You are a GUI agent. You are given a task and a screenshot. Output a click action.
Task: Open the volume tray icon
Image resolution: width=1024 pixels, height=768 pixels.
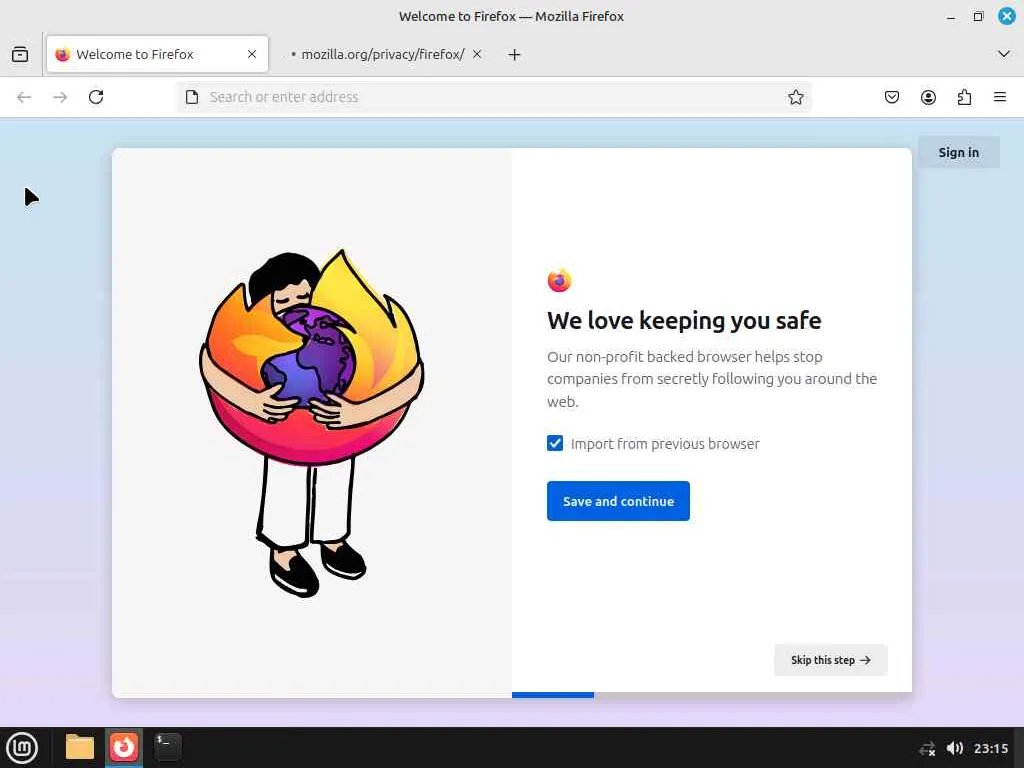tap(954, 748)
